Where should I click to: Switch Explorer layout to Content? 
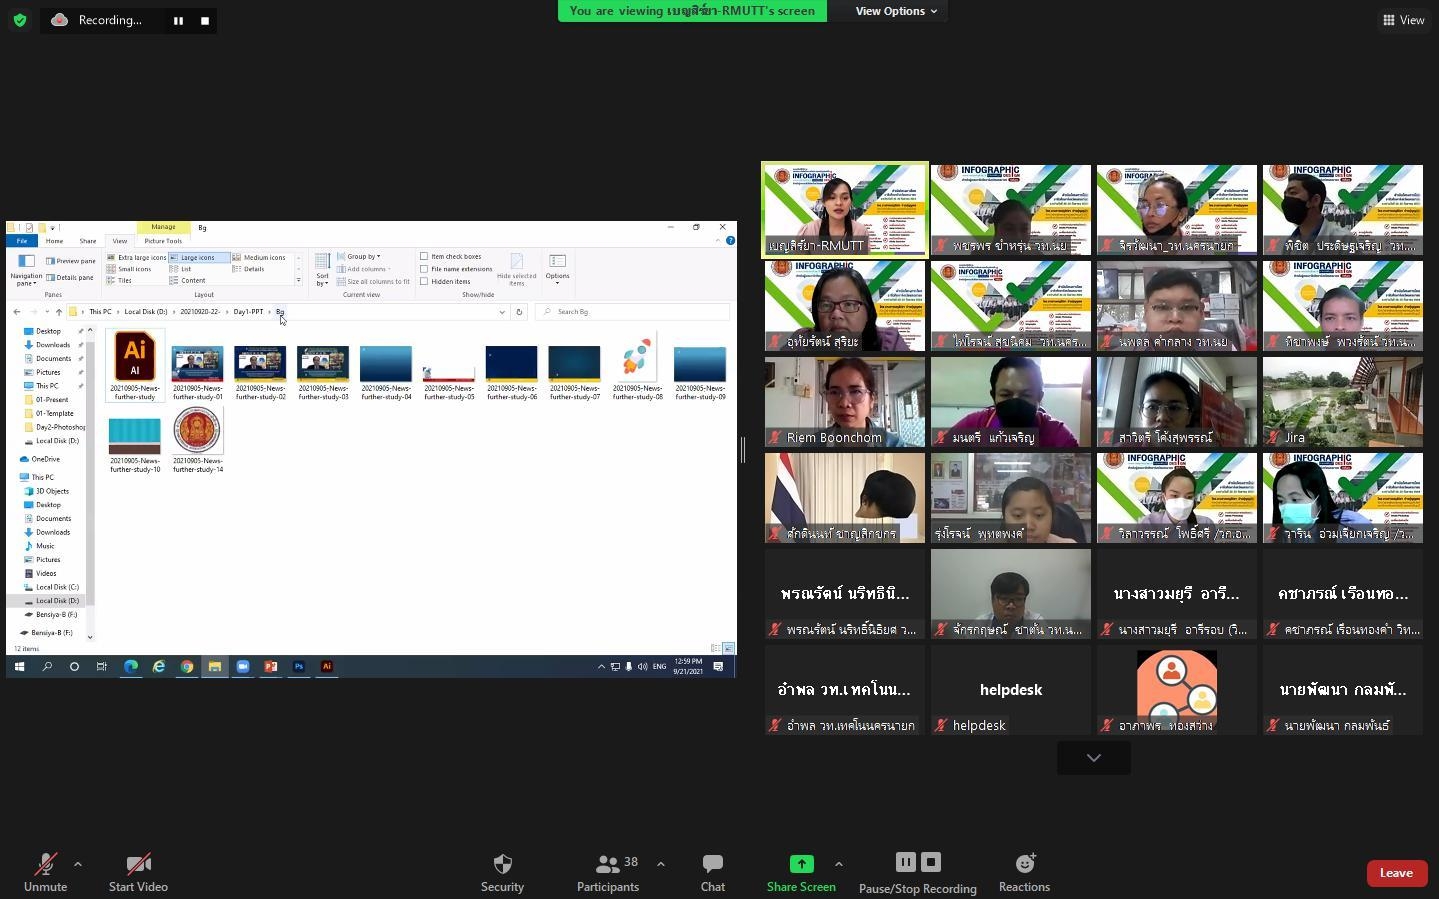coord(188,281)
